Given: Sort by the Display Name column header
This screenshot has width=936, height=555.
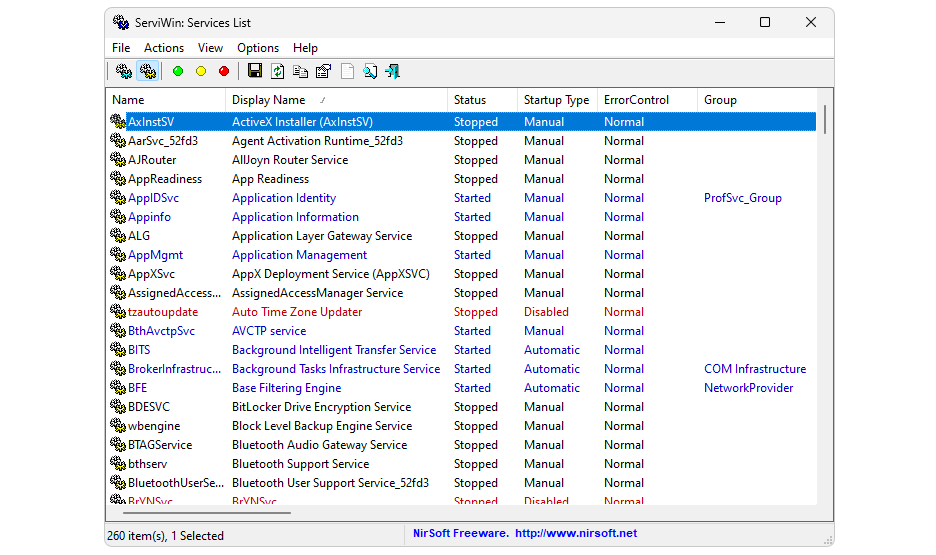Looking at the screenshot, I should click(x=268, y=100).
